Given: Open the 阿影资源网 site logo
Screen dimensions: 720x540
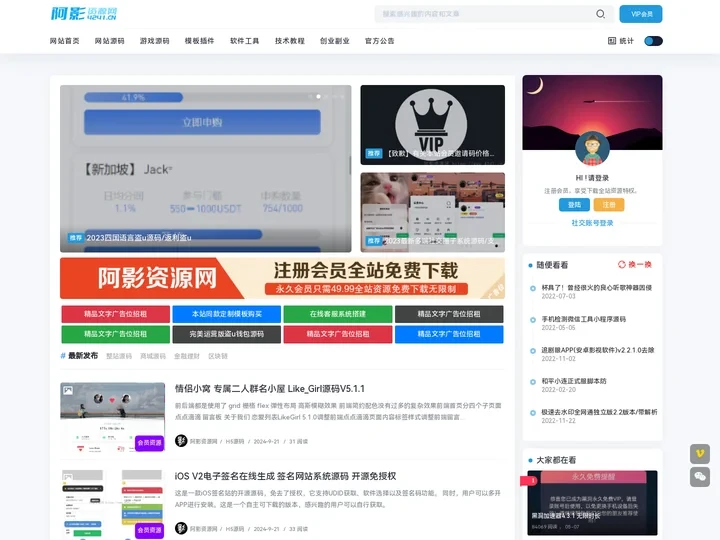Looking at the screenshot, I should [84, 14].
